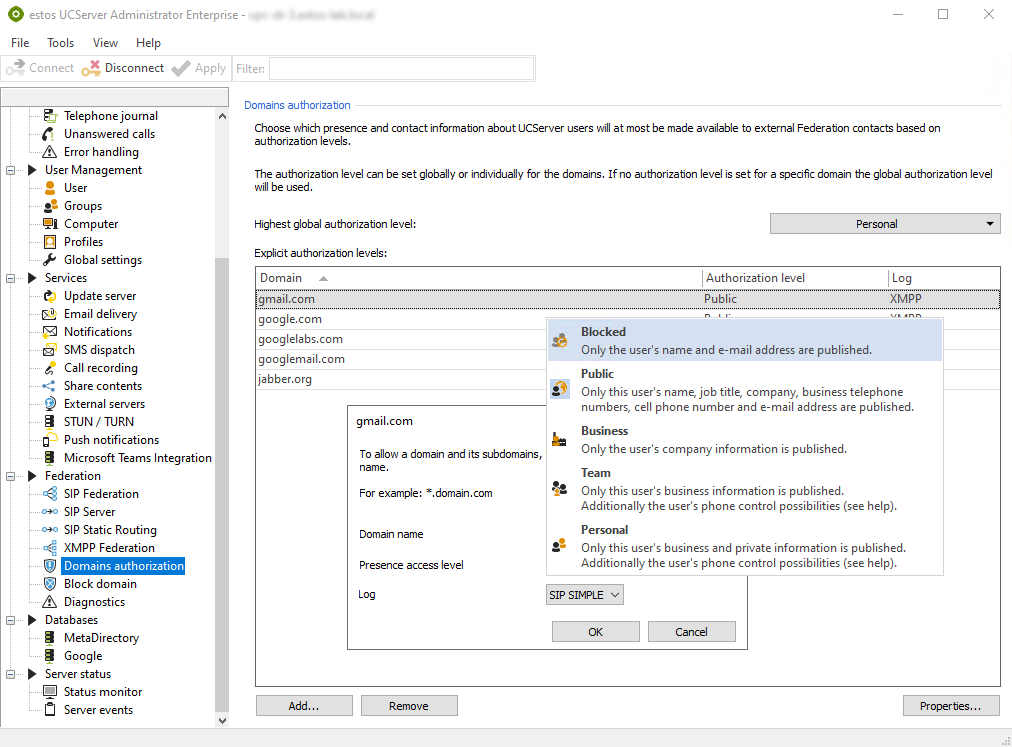Click the Diagnostics warning triangle icon

49,602
